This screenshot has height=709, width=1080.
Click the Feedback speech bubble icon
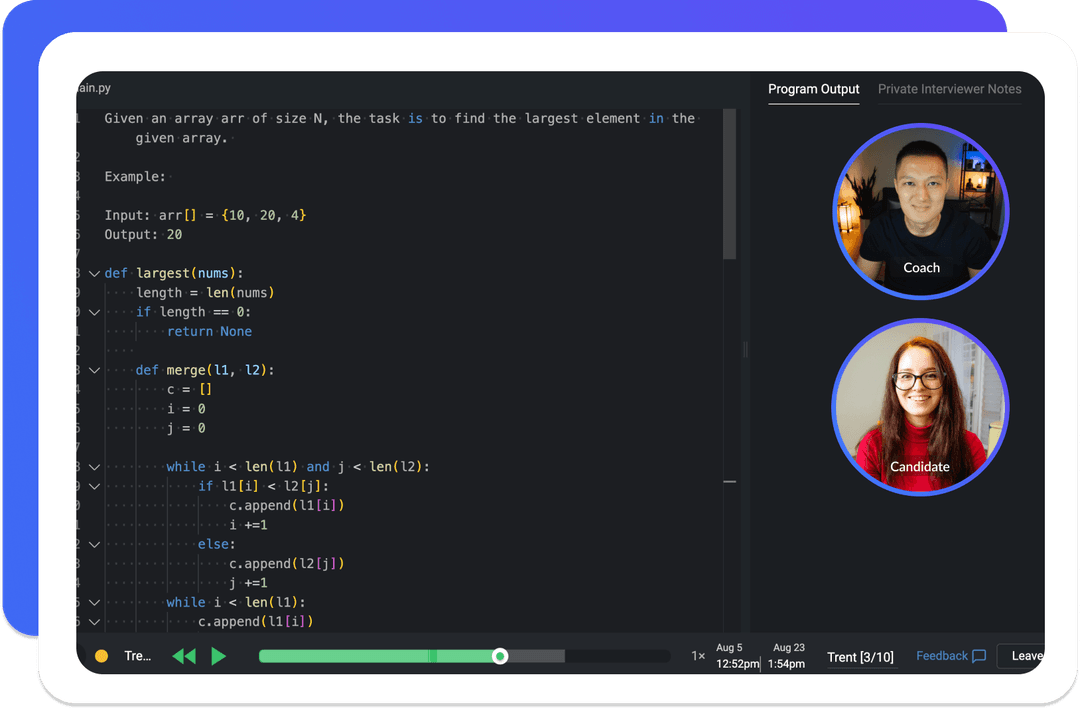click(x=979, y=656)
